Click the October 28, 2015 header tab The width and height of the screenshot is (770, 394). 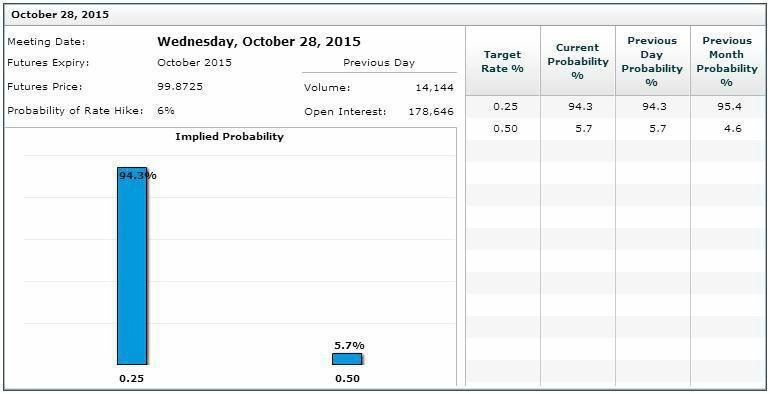[60, 15]
